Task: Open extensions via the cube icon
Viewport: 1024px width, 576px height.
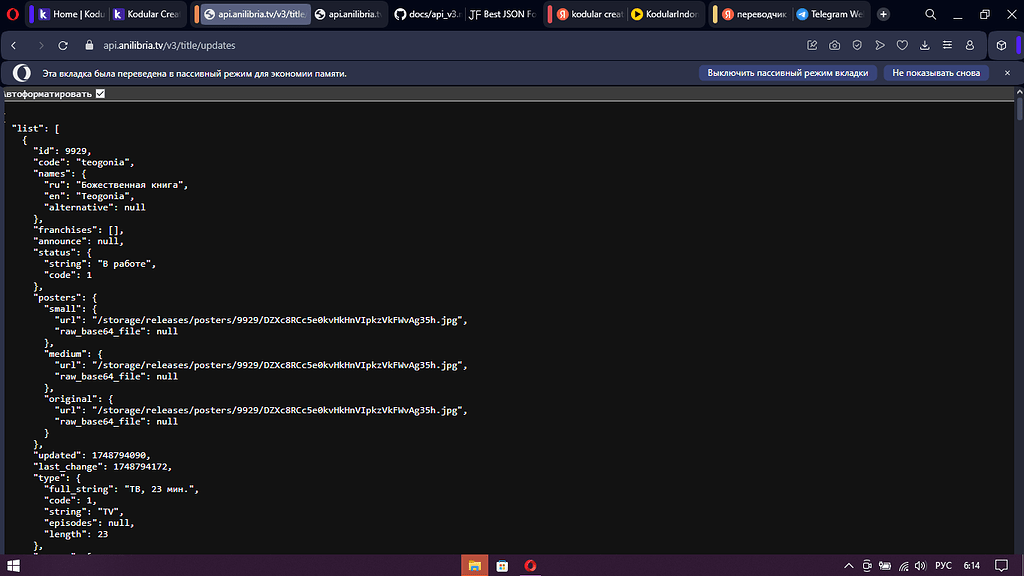Action: point(1002,45)
